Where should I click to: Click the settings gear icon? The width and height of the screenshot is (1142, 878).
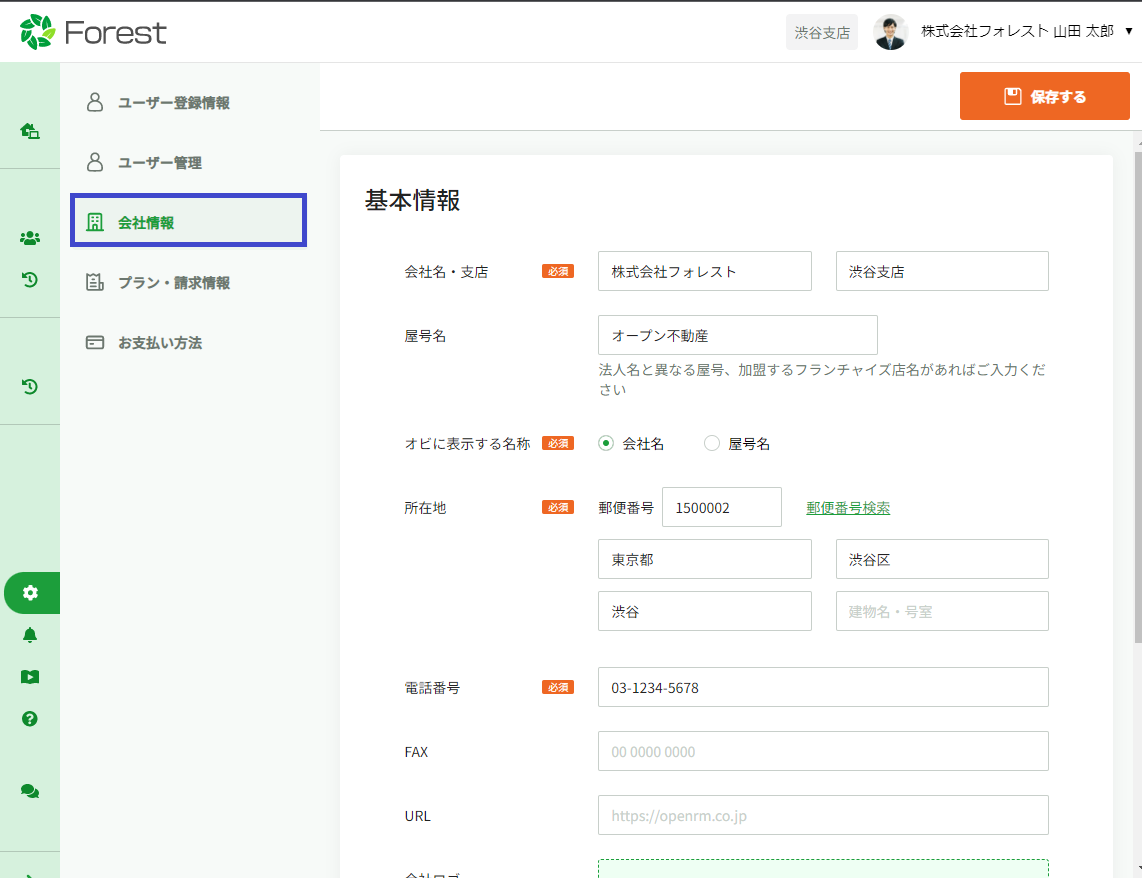point(30,593)
